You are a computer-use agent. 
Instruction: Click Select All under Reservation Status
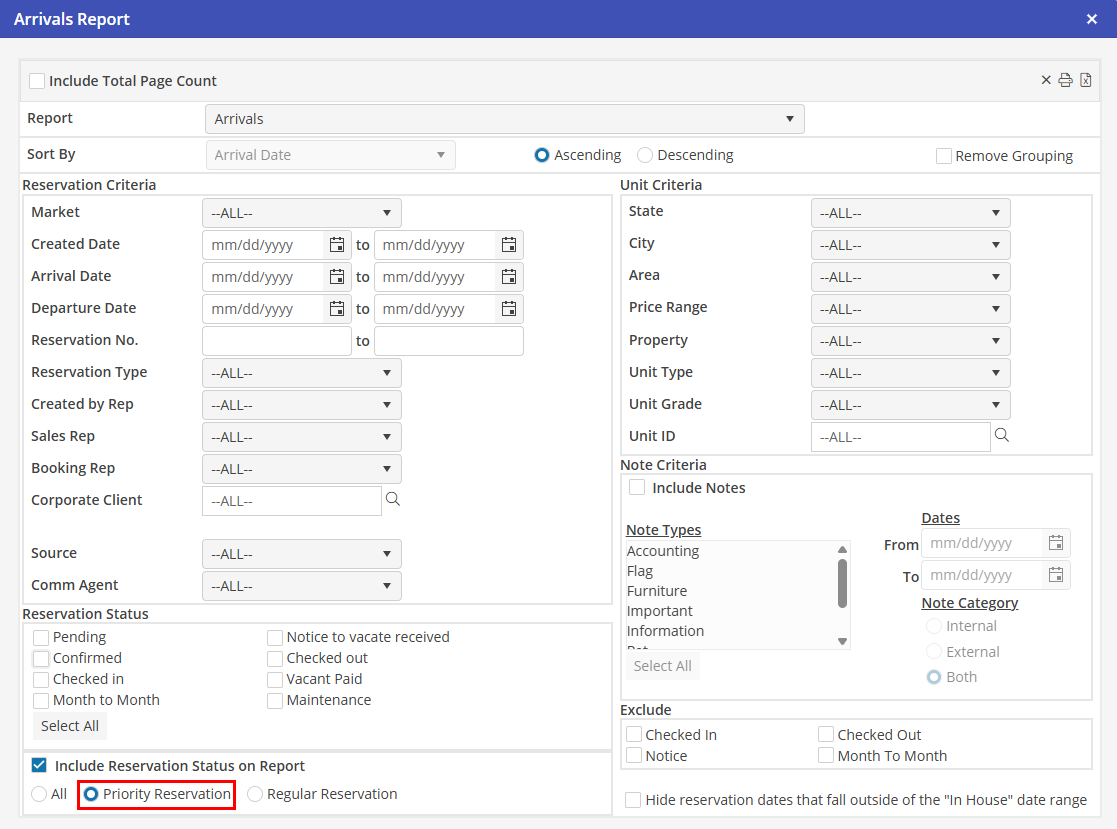(70, 726)
